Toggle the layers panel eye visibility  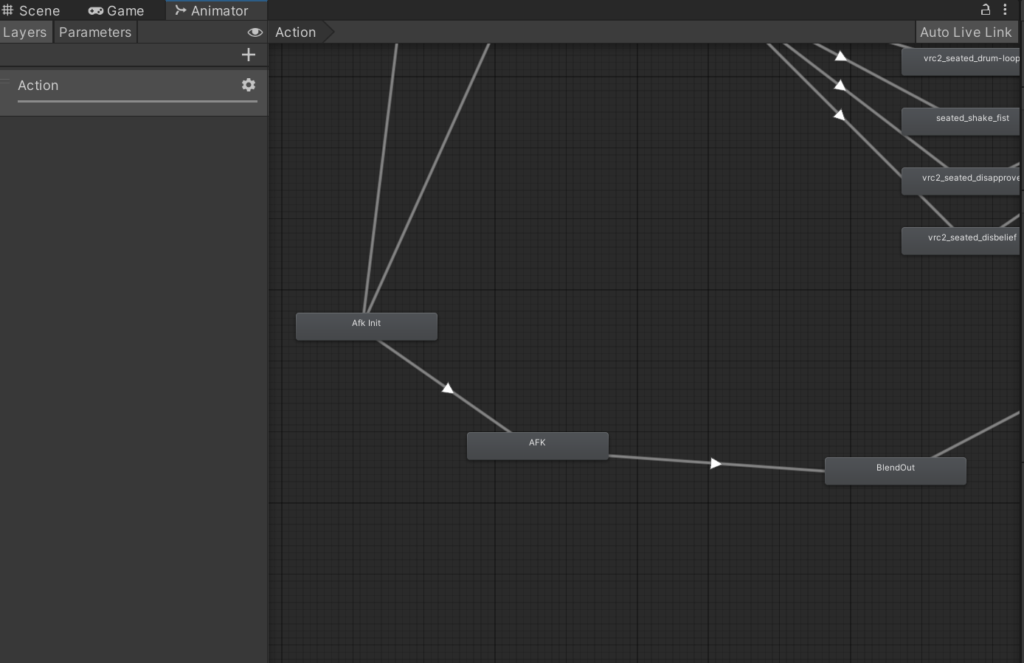tap(255, 32)
